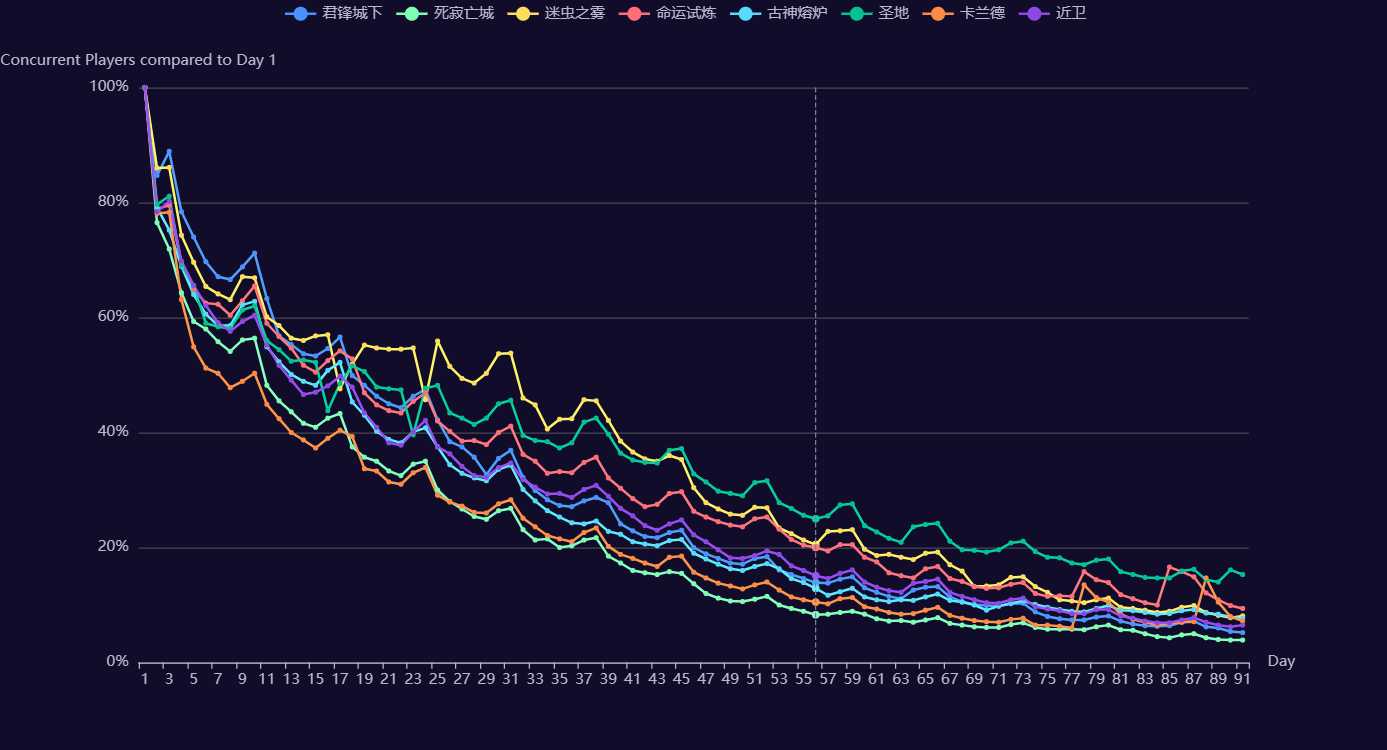Toggle the 君锋城下 series in legend
Image resolution: width=1387 pixels, height=750 pixels.
[x=334, y=14]
